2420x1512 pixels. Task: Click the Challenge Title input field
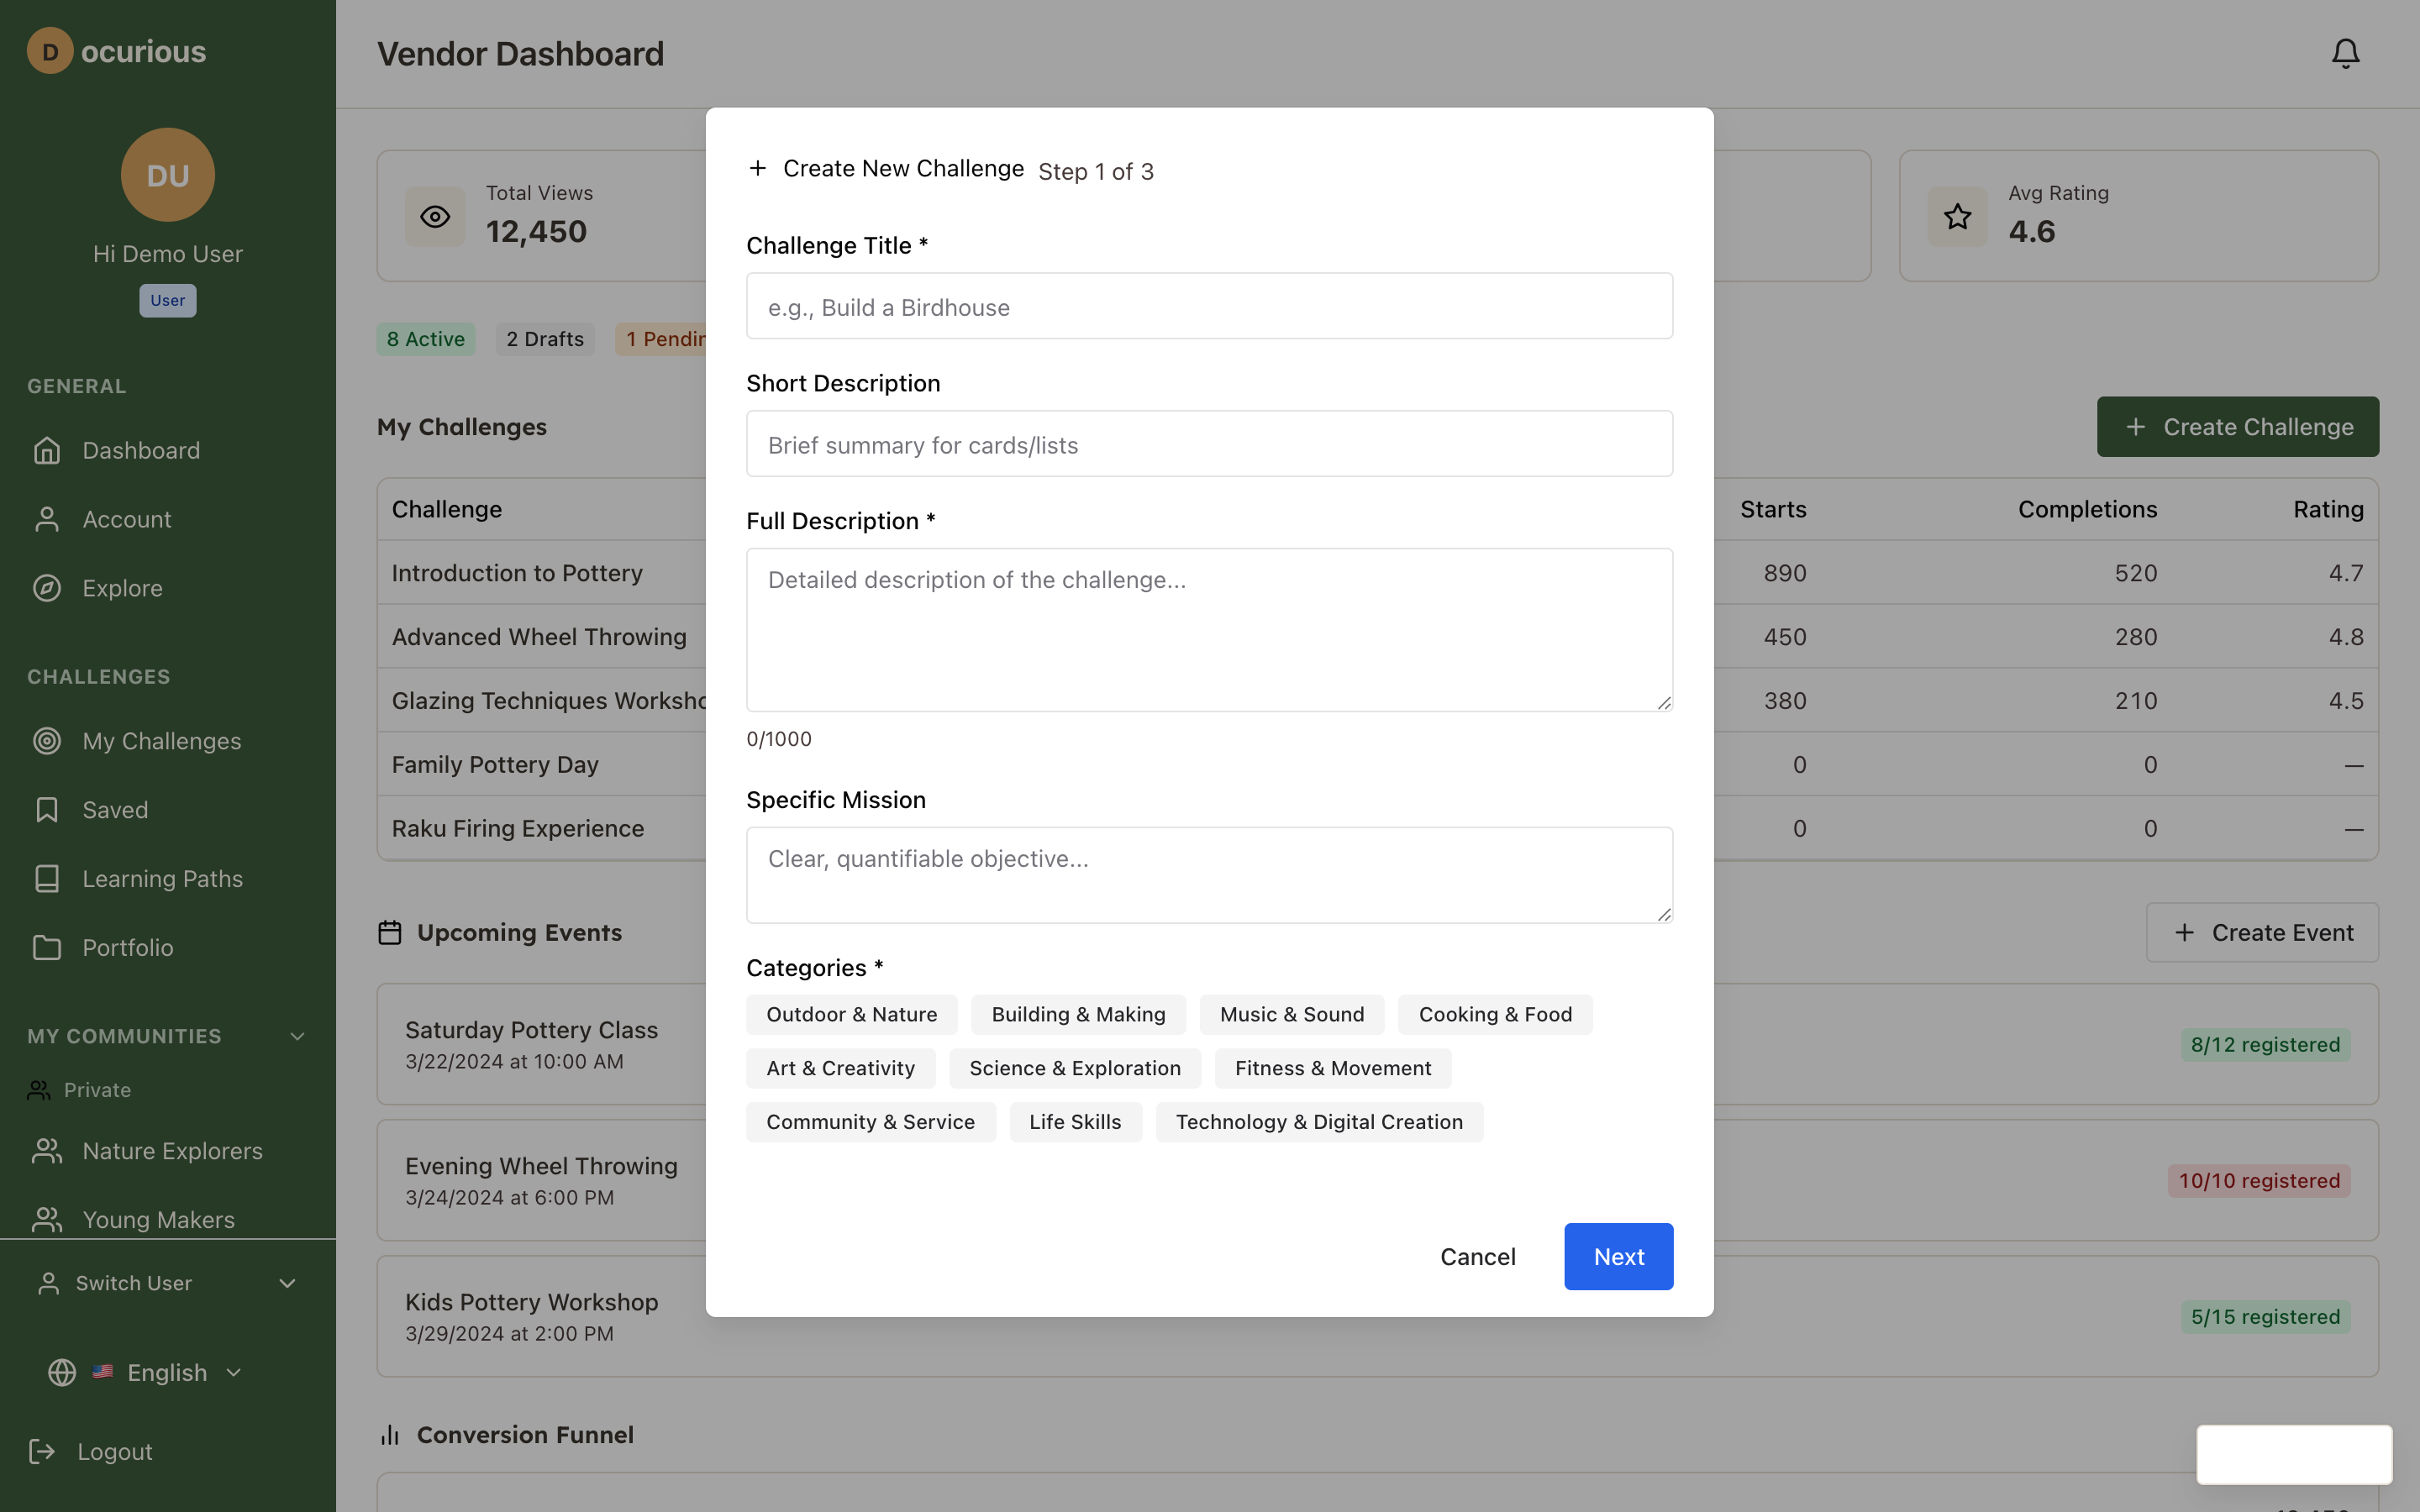click(1208, 306)
